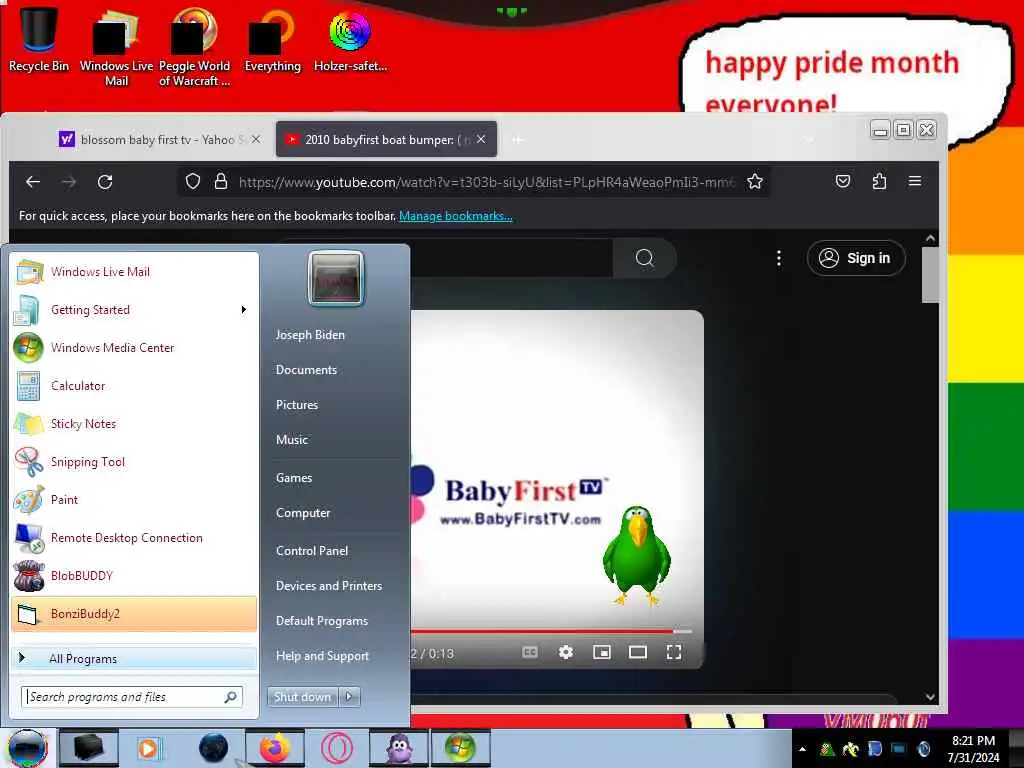Viewport: 1024px width, 768px height.
Task: Launch Windows Live Mail from Start menu
Action: 134,272
